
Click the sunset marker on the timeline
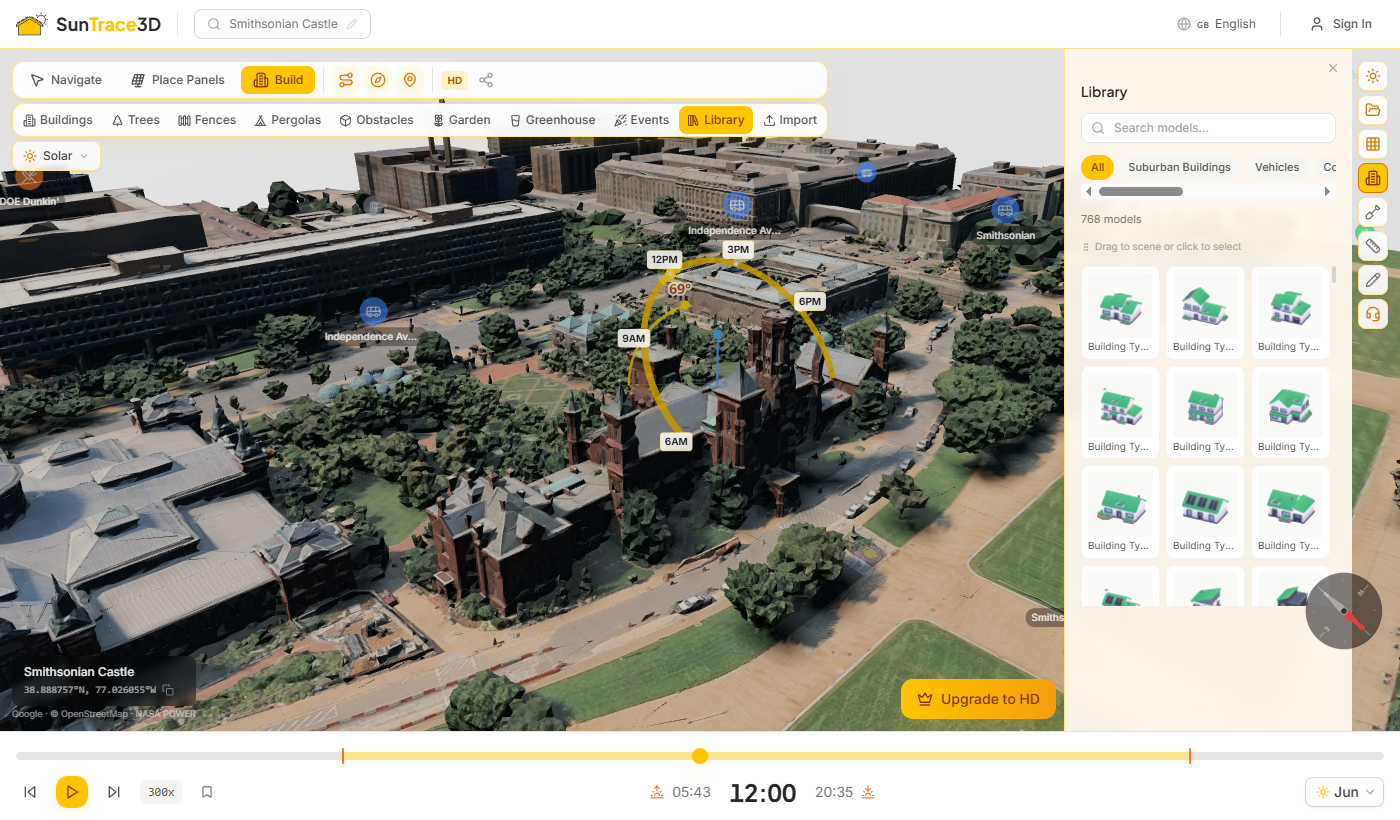click(1190, 756)
